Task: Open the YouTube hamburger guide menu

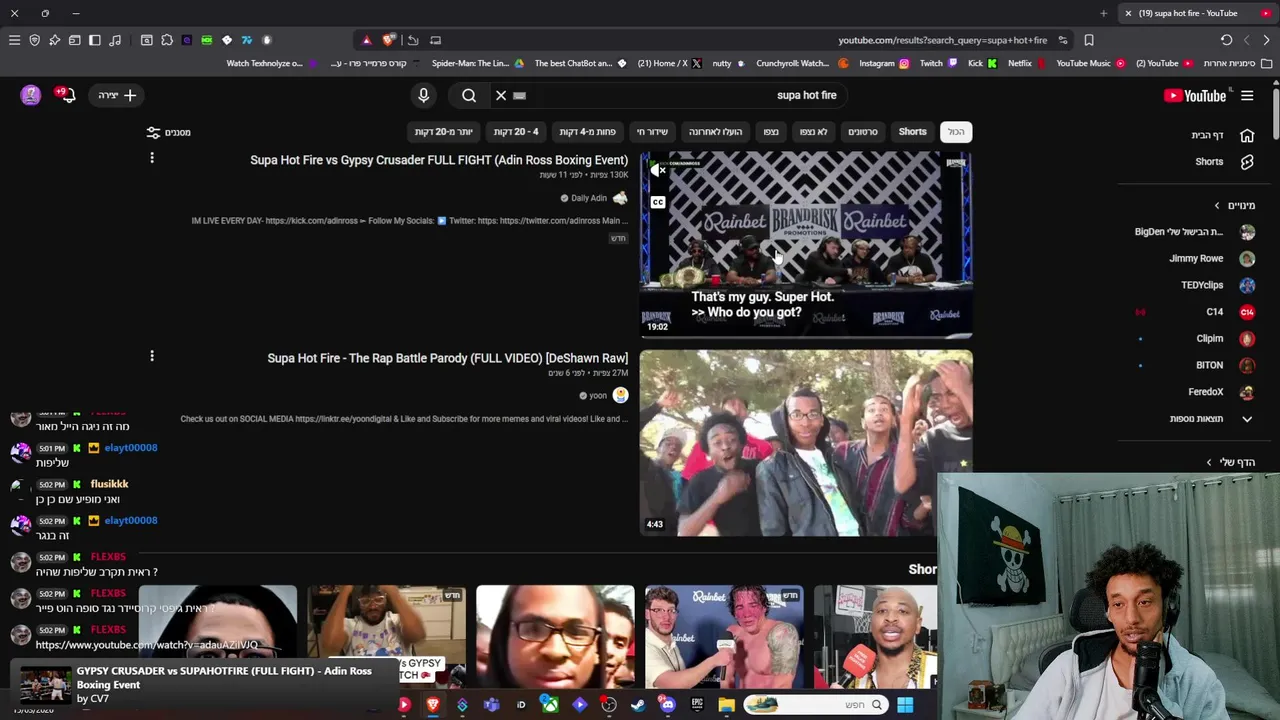Action: click(1247, 96)
